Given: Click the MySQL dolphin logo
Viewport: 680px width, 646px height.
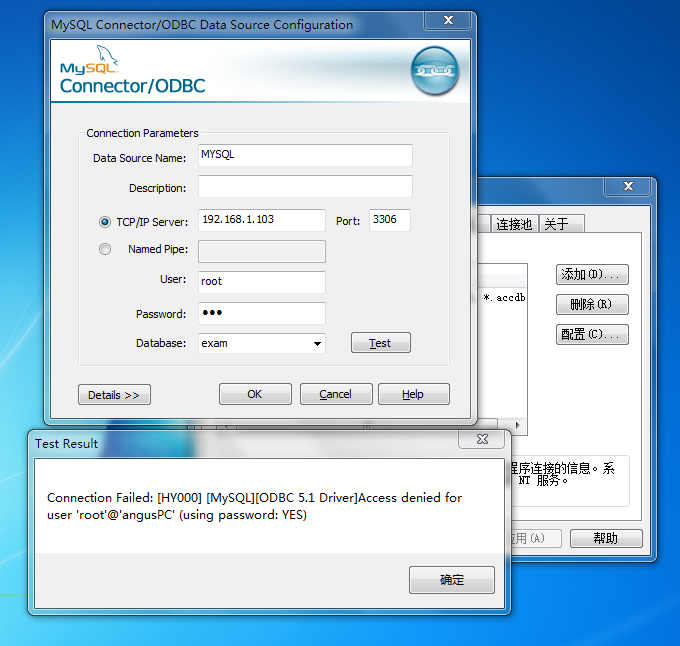Looking at the screenshot, I should point(106,55).
